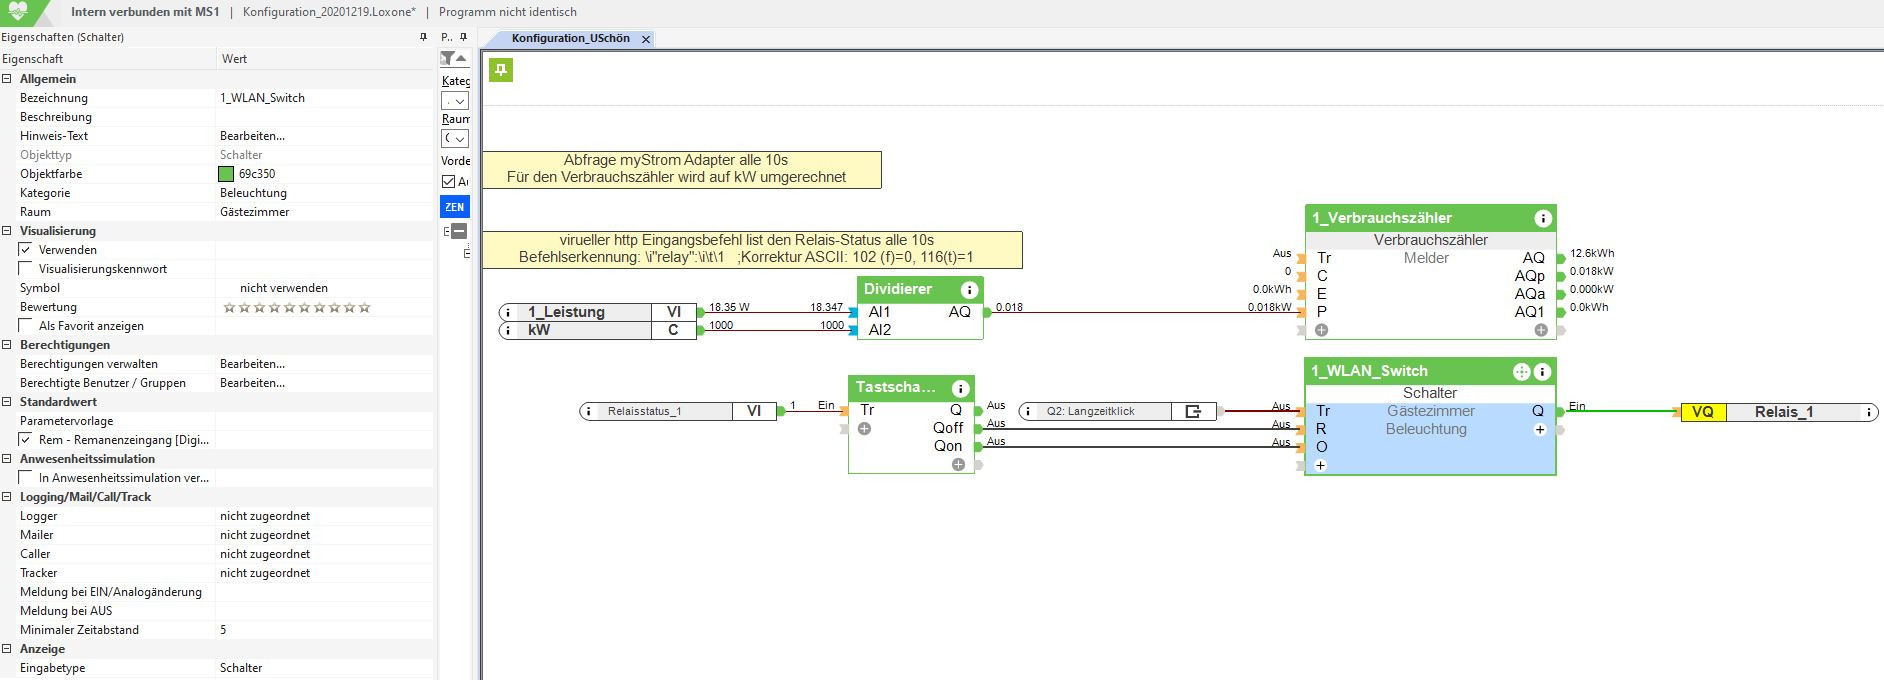This screenshot has height=680, width=1884.
Task: Toggle Rem - Remanenzeingang checkbox
Action: 26,440
